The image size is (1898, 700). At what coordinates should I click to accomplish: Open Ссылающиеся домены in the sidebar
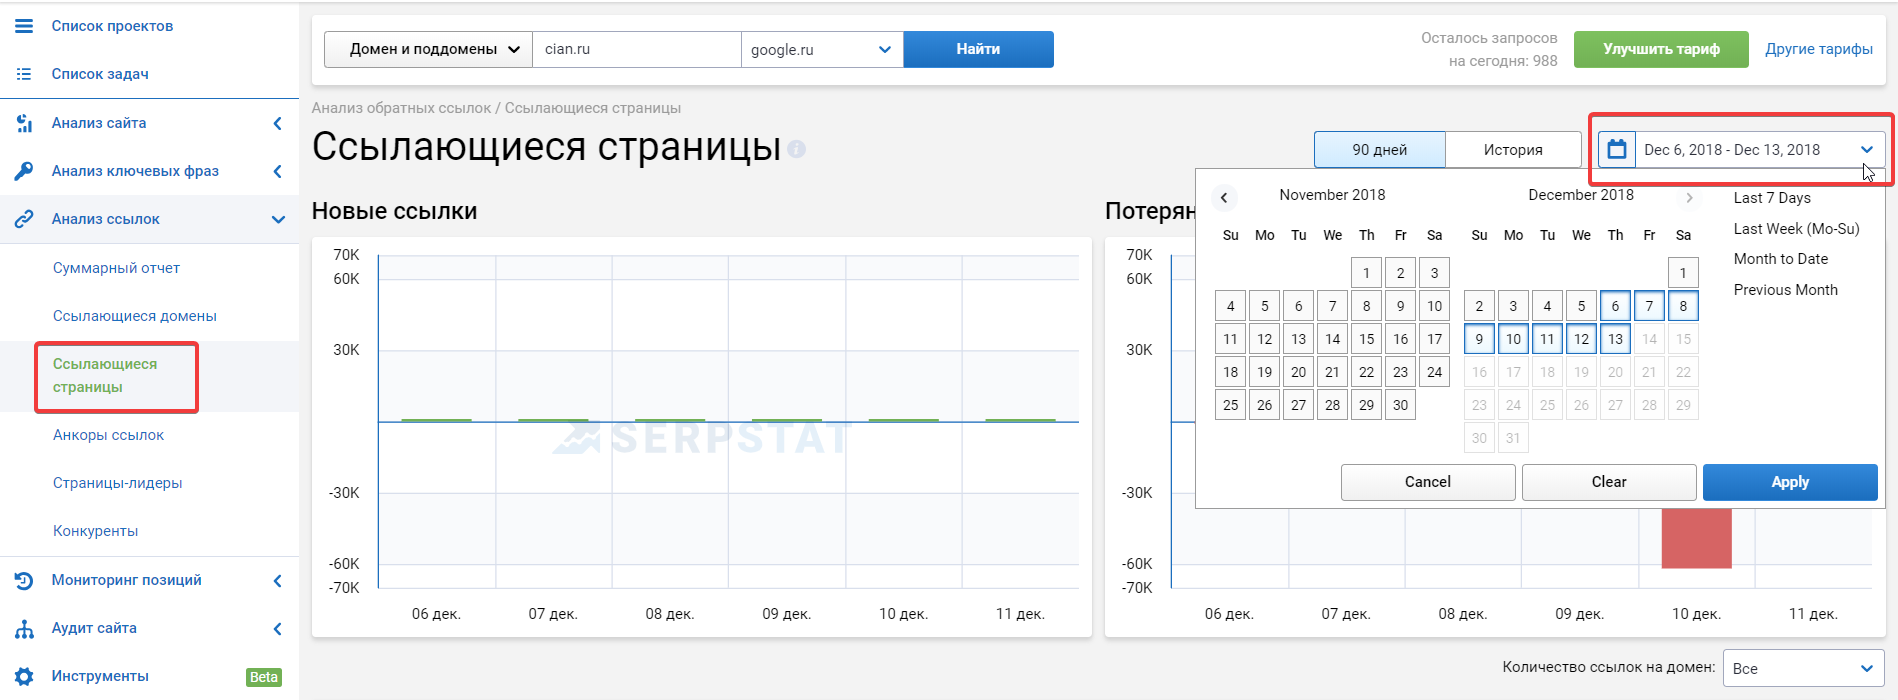[135, 316]
